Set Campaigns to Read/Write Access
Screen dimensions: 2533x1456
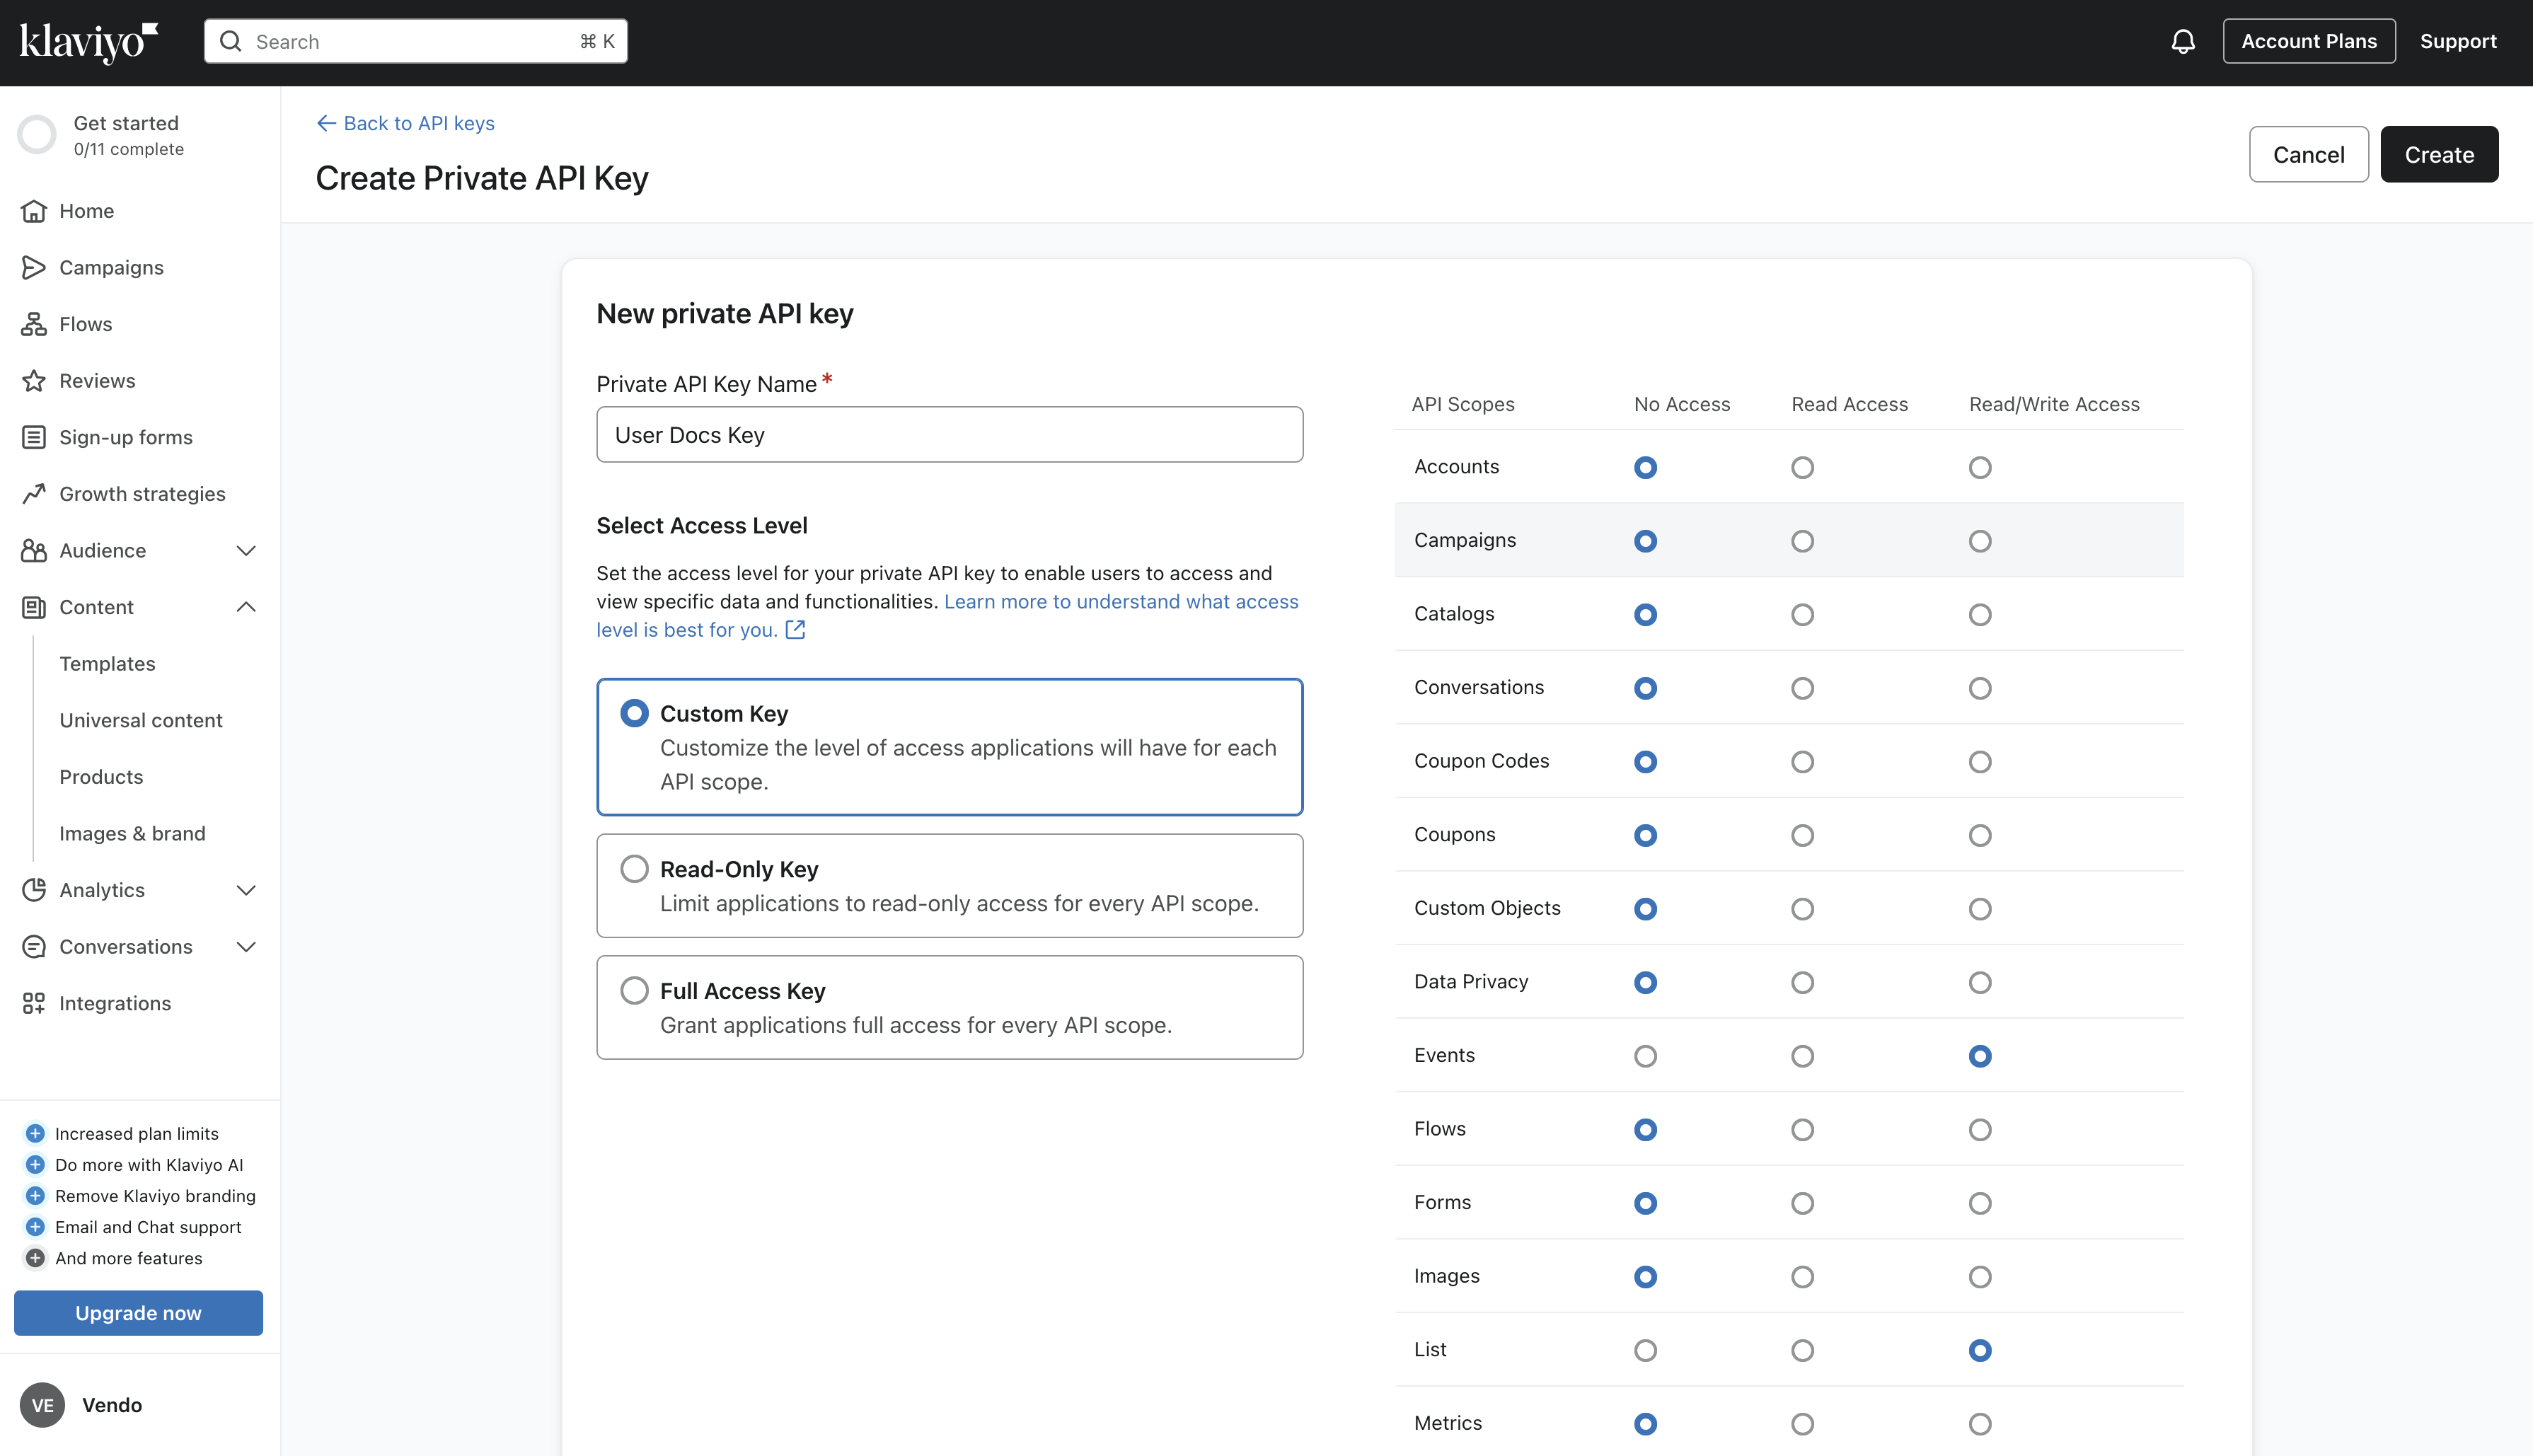coord(1980,541)
